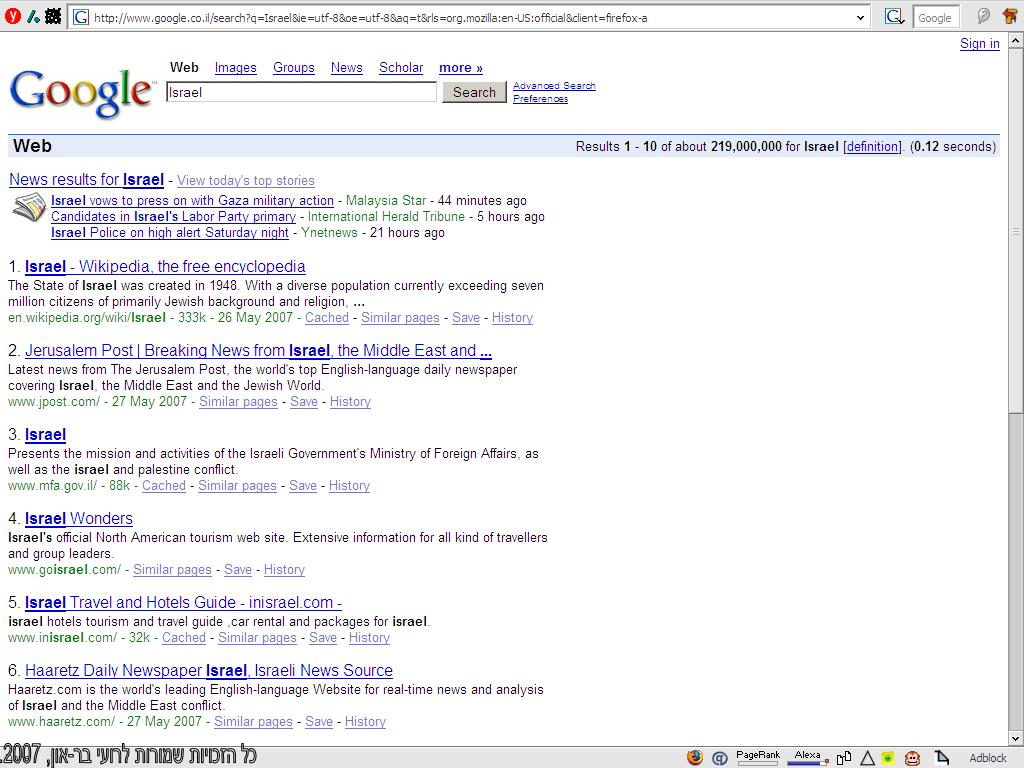Screen dimensions: 1024x768
Task: Click the Adblock status bar label
Action: click(x=987, y=758)
